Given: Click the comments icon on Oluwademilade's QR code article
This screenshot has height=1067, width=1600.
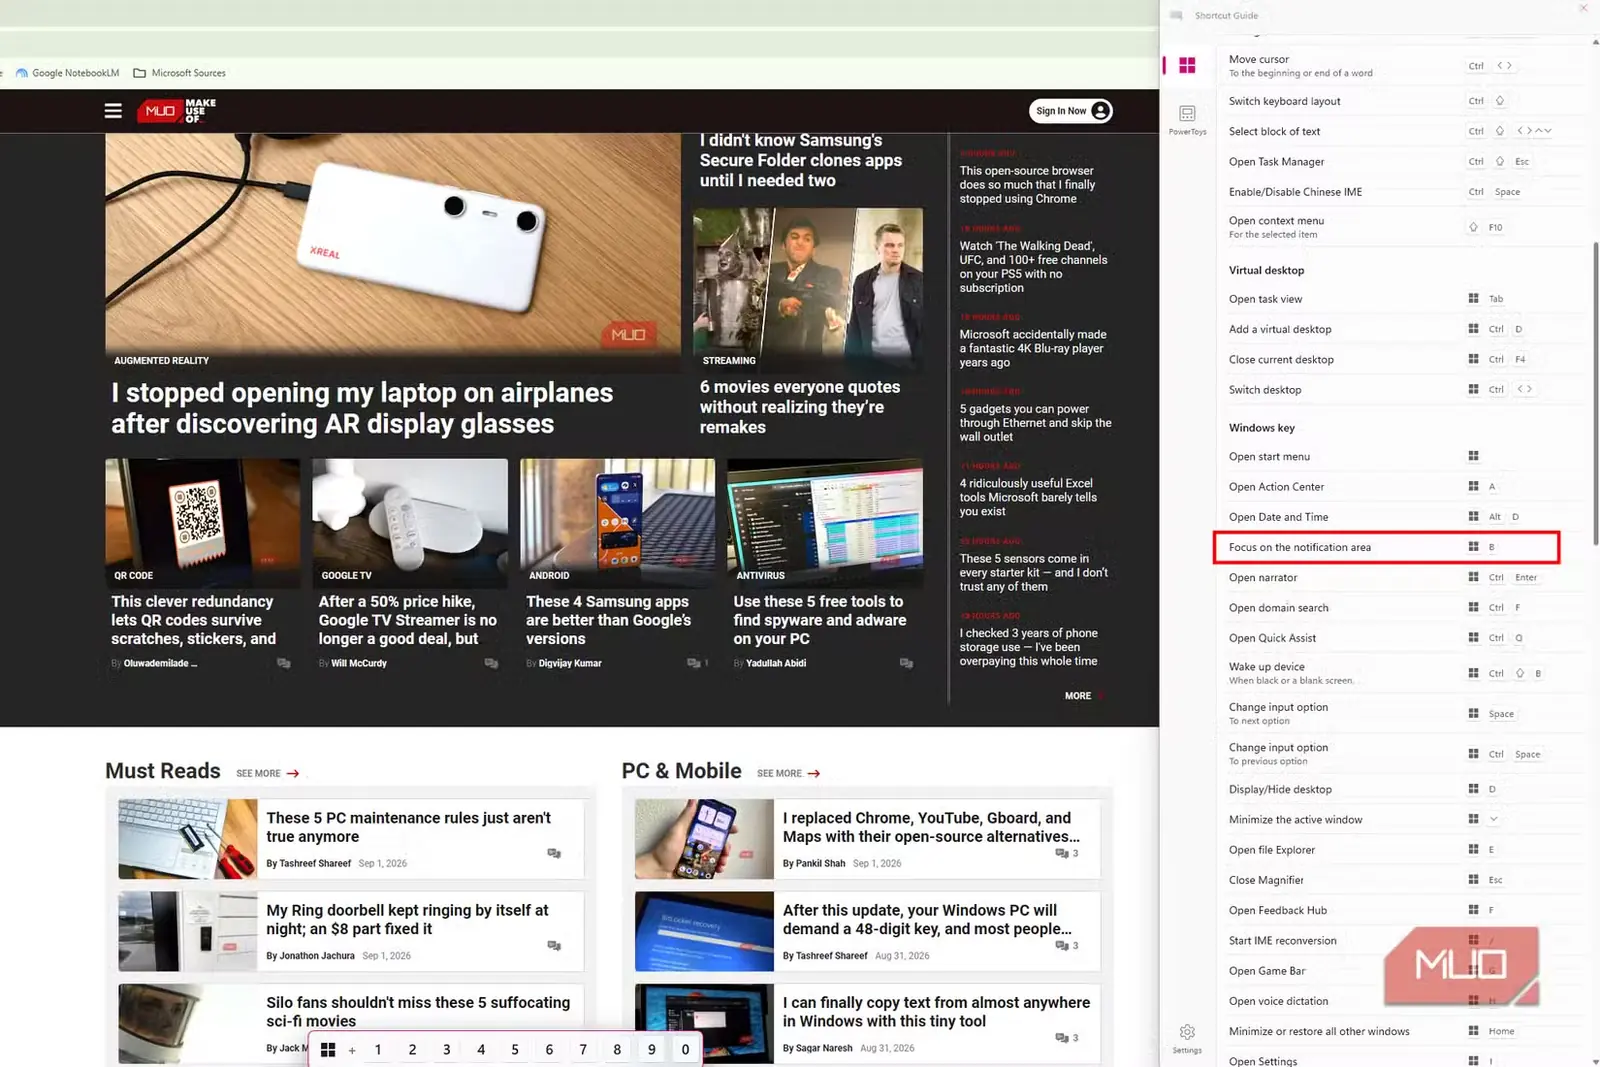Looking at the screenshot, I should tap(284, 663).
